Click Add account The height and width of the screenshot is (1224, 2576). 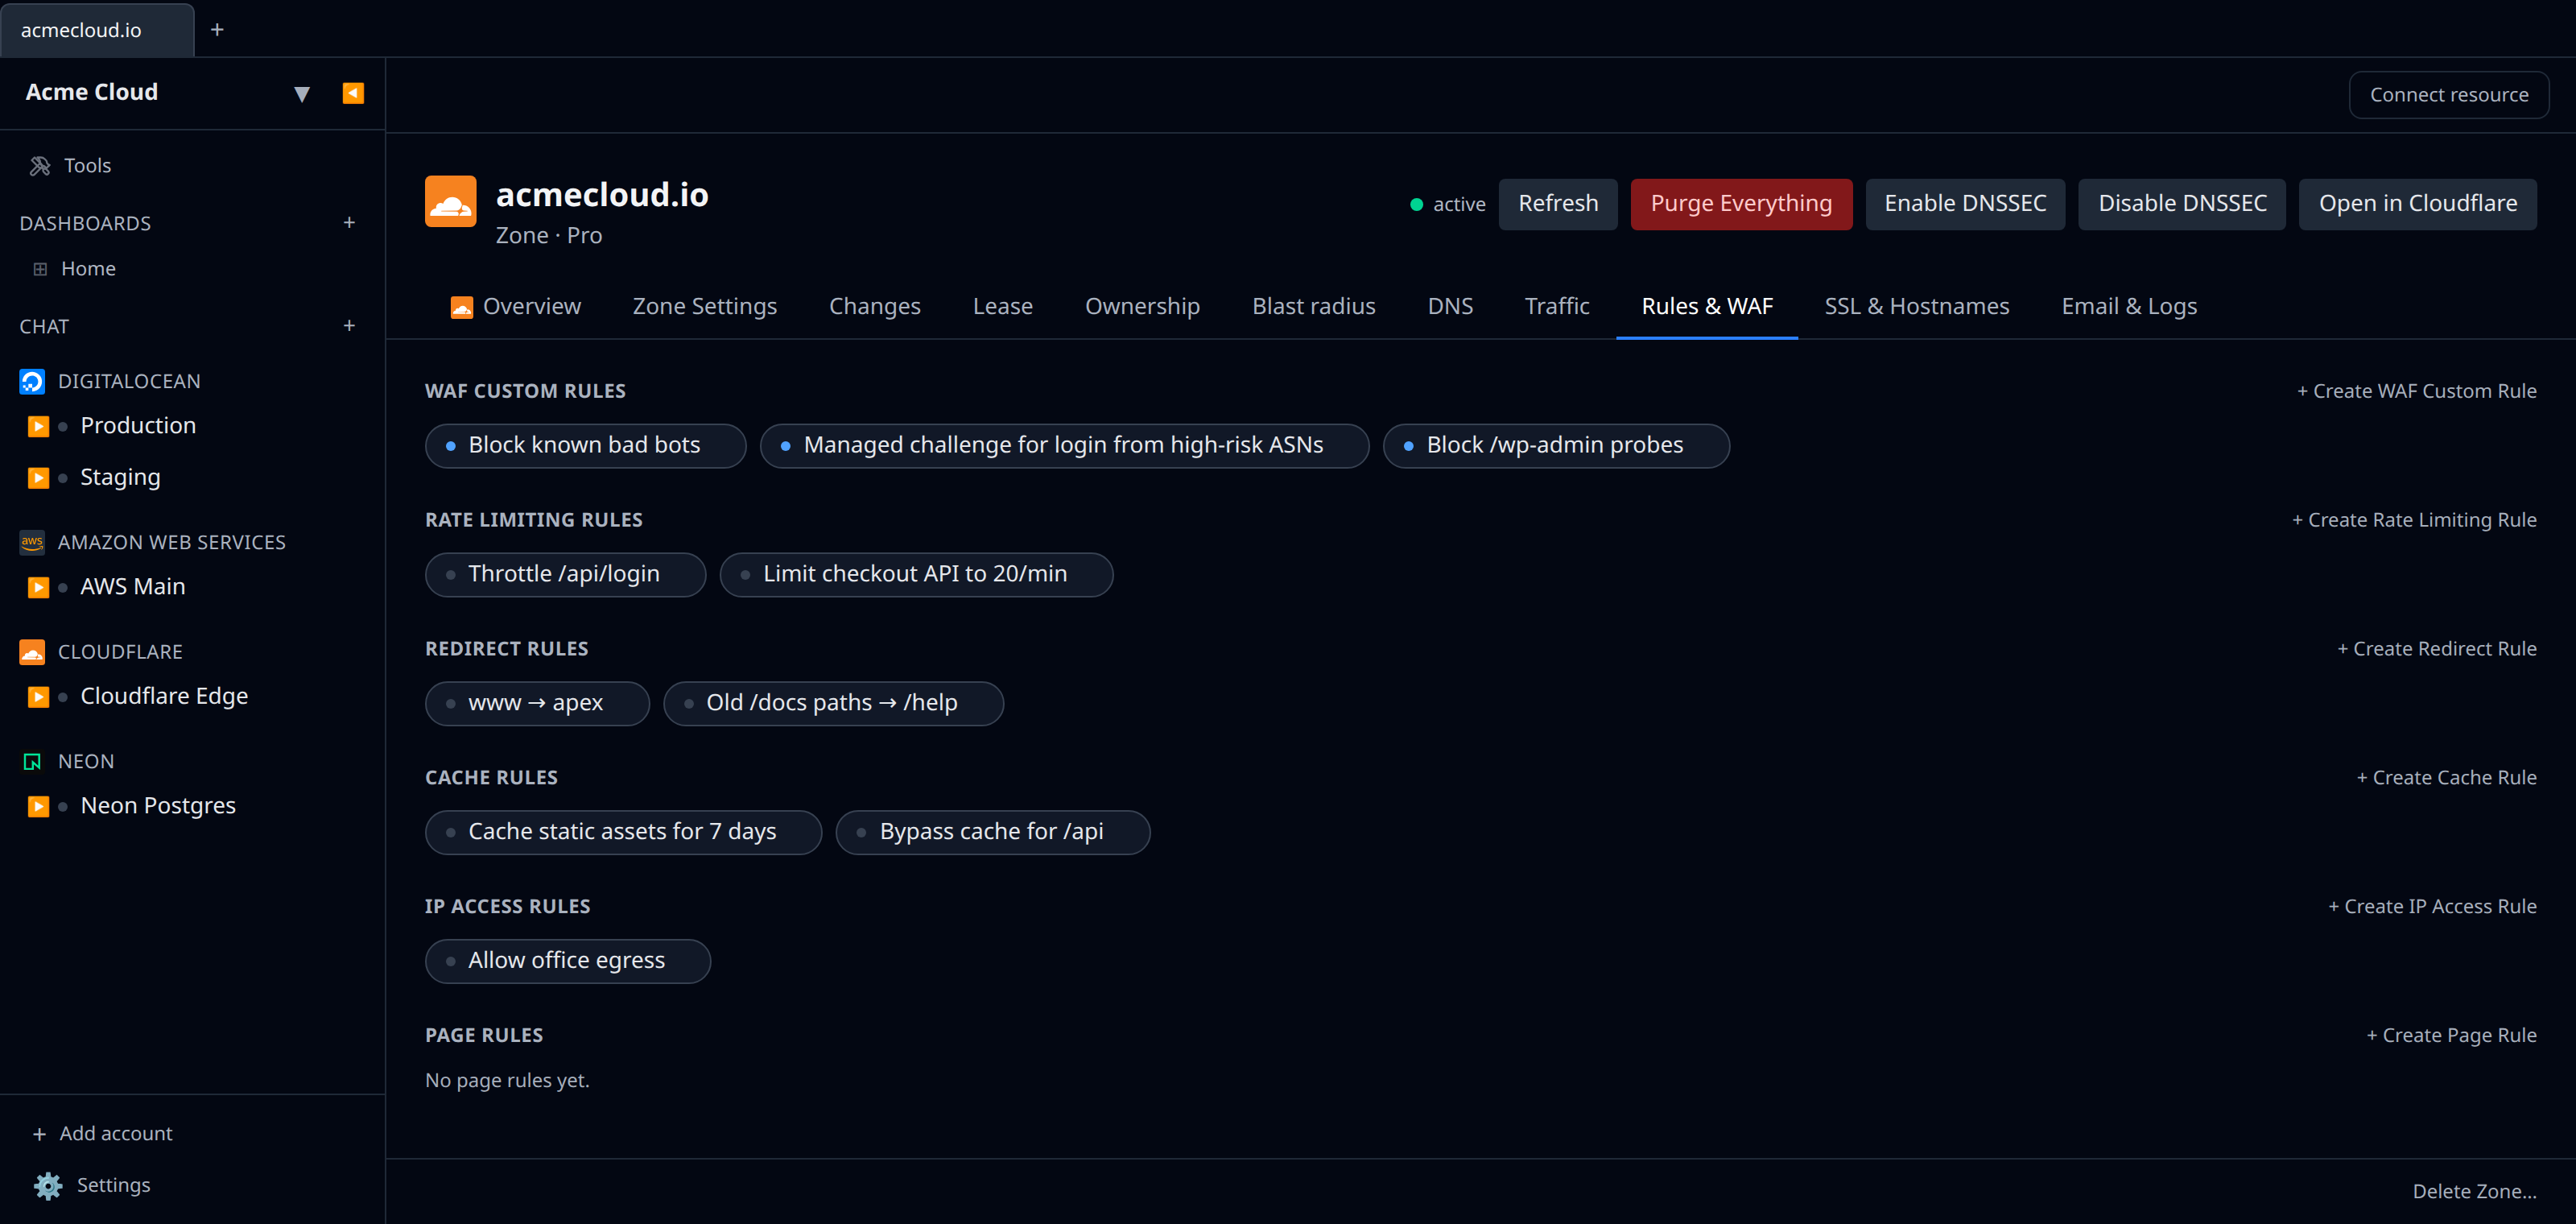[103, 1133]
